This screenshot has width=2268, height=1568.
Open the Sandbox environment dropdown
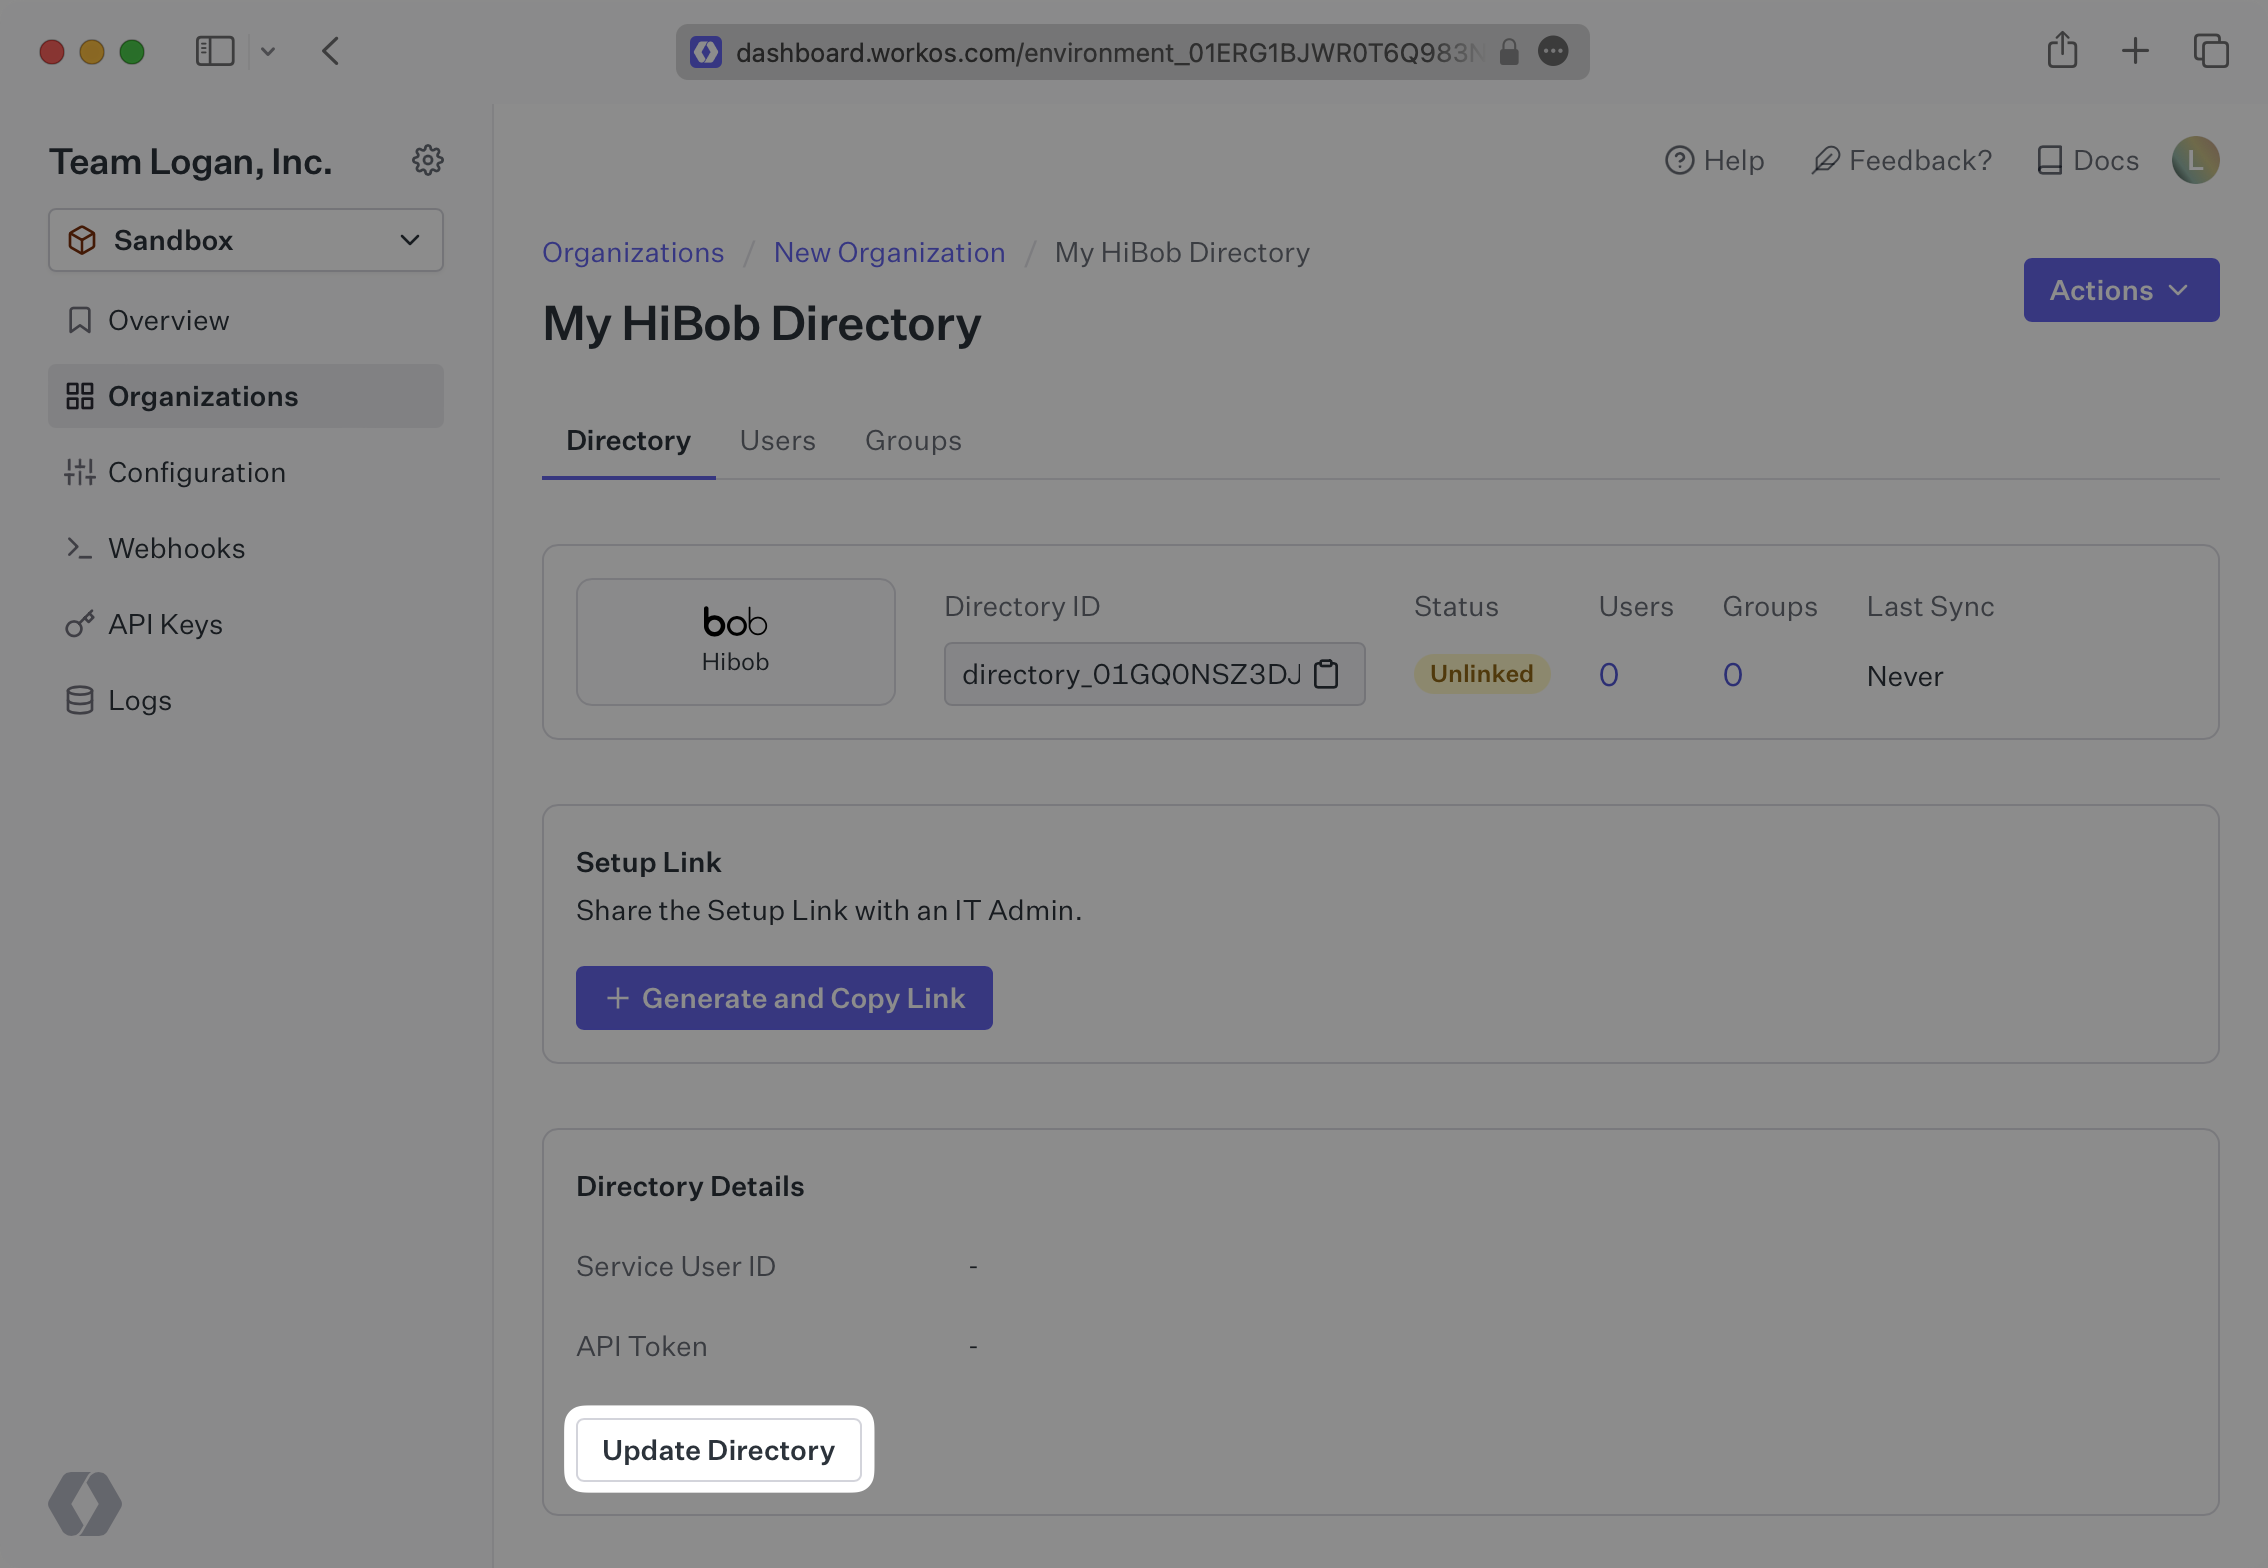pyautogui.click(x=245, y=240)
